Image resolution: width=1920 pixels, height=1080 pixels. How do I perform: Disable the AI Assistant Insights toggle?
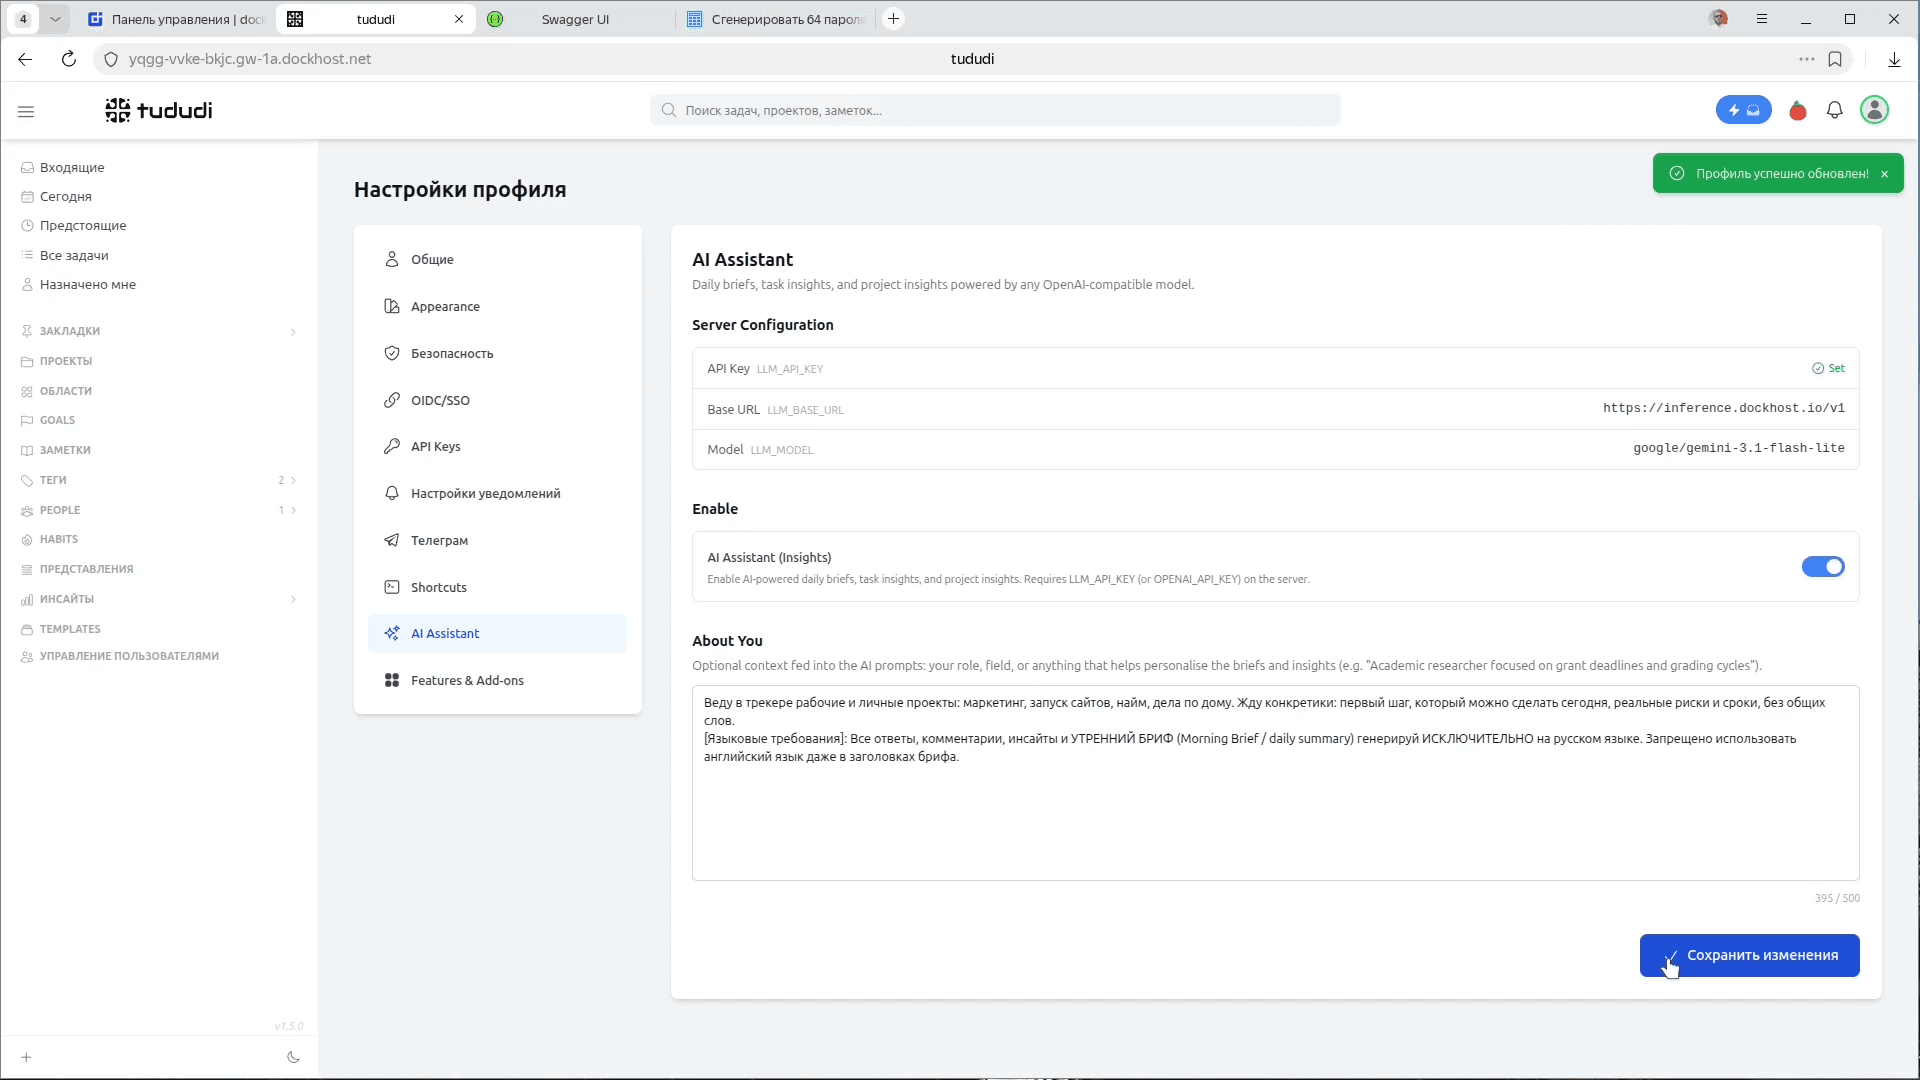pos(1823,567)
